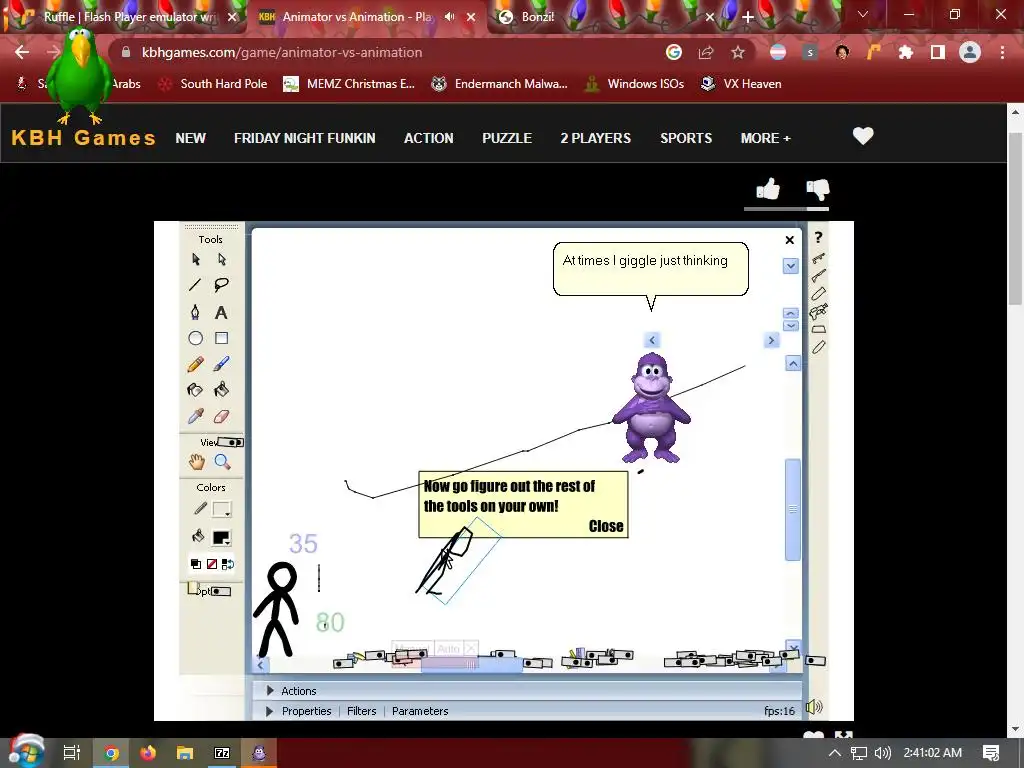Toggle the sound speaker icon
Image resolution: width=1024 pixels, height=768 pixels.
point(814,707)
